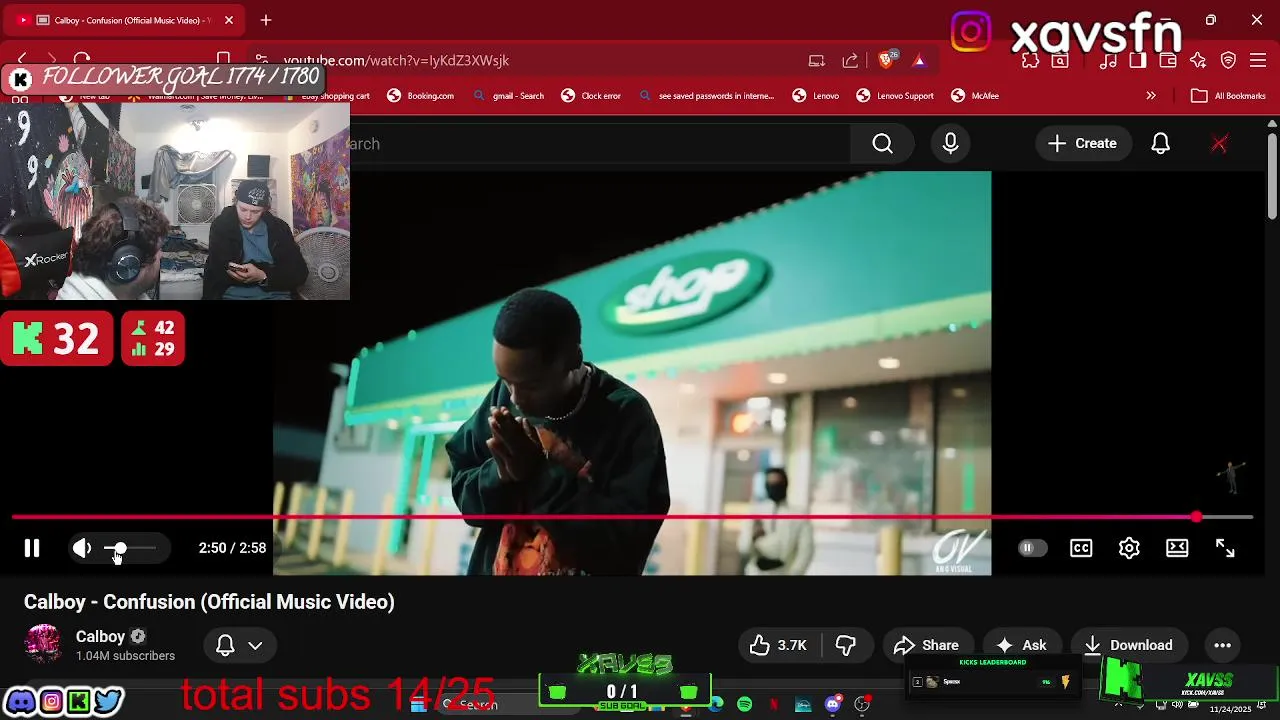Click the YouTube search input field
Screen dimensions: 1280x720
600,144
